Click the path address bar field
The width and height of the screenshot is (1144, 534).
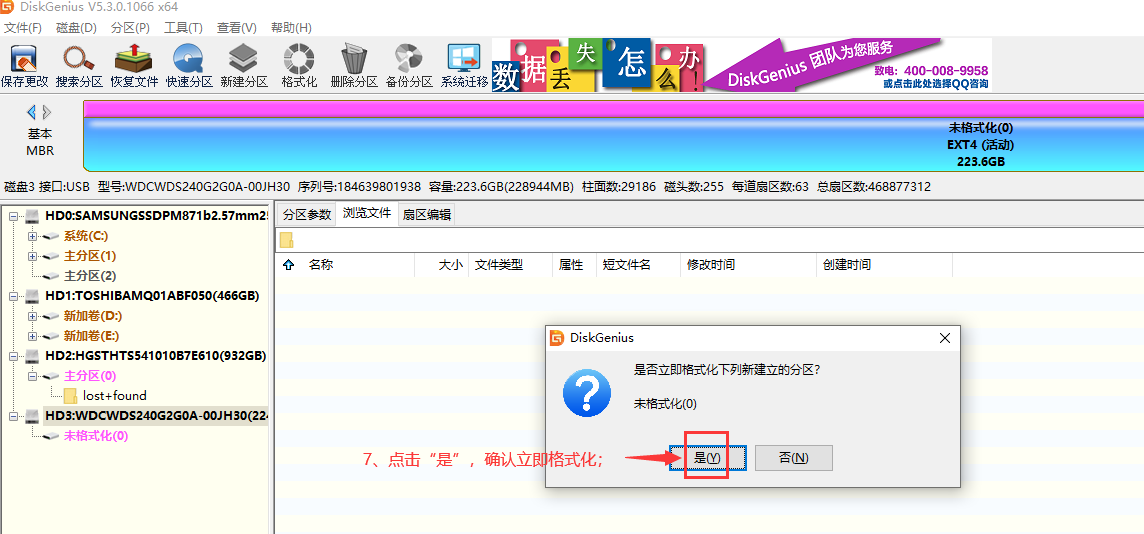pos(709,240)
